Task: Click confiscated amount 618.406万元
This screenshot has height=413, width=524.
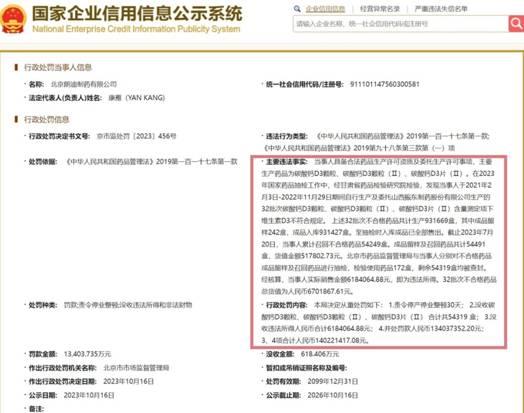Action: click(x=319, y=354)
